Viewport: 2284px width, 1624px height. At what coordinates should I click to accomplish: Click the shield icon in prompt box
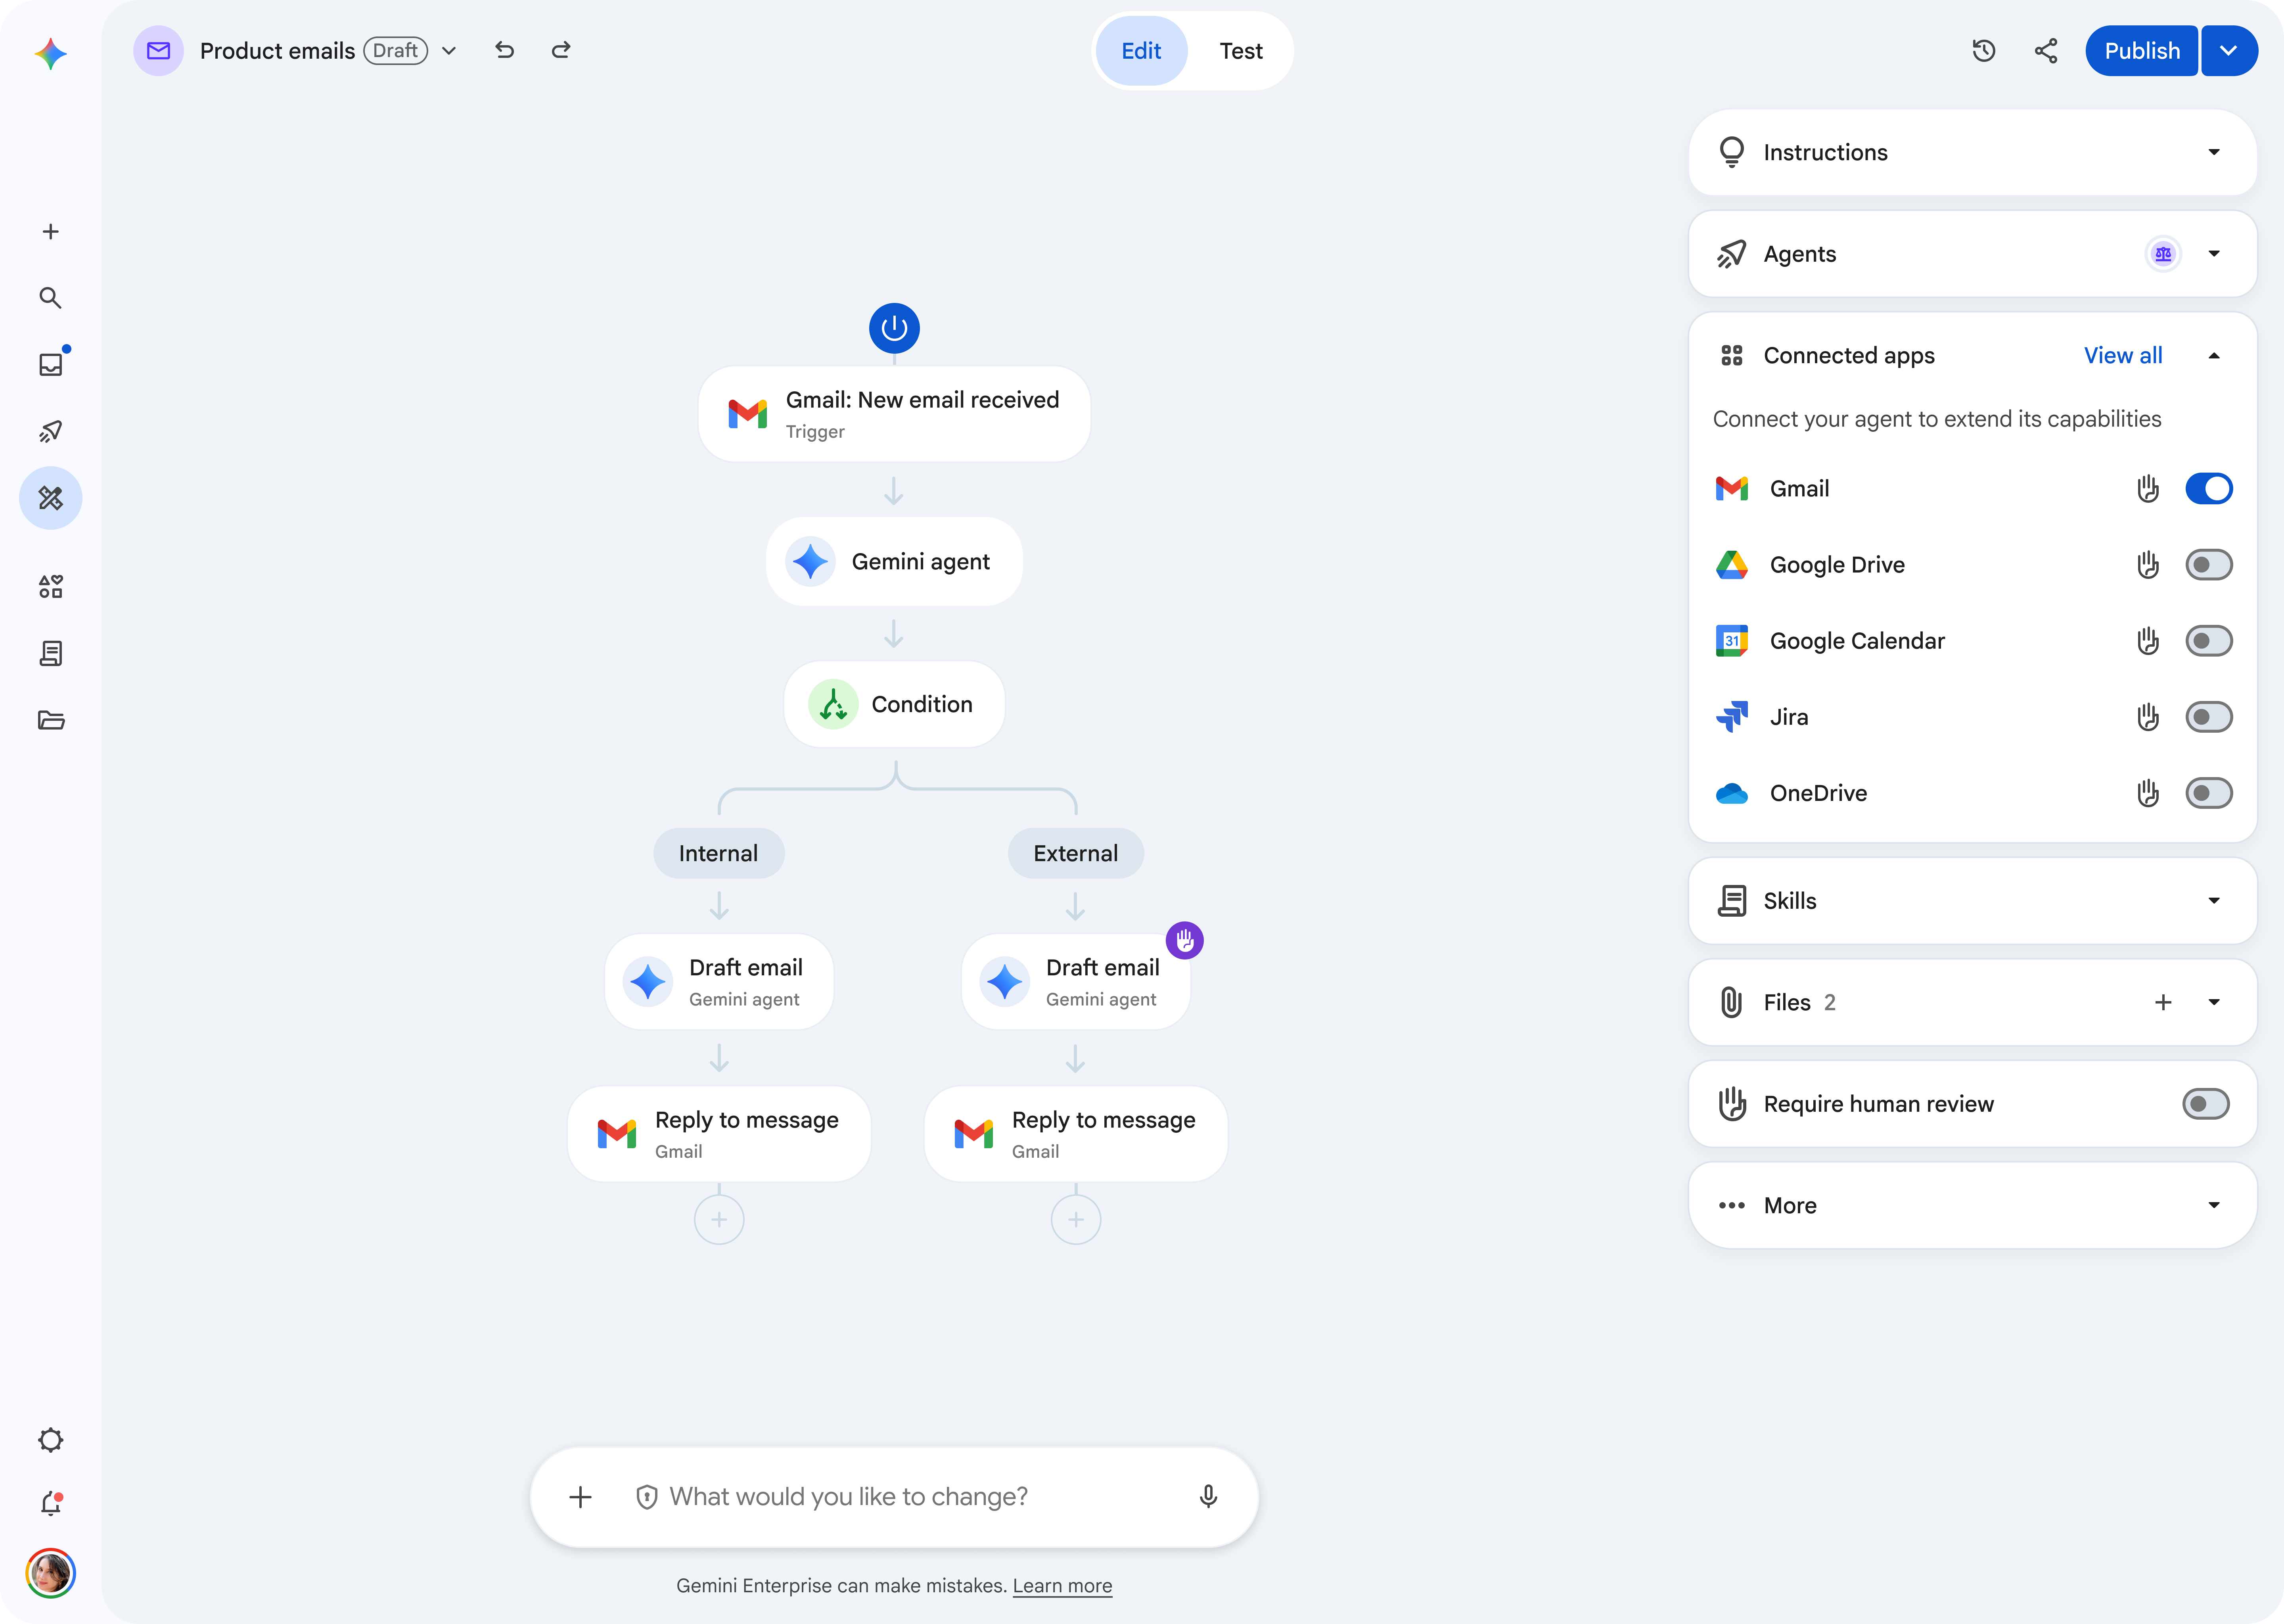[x=647, y=1497]
